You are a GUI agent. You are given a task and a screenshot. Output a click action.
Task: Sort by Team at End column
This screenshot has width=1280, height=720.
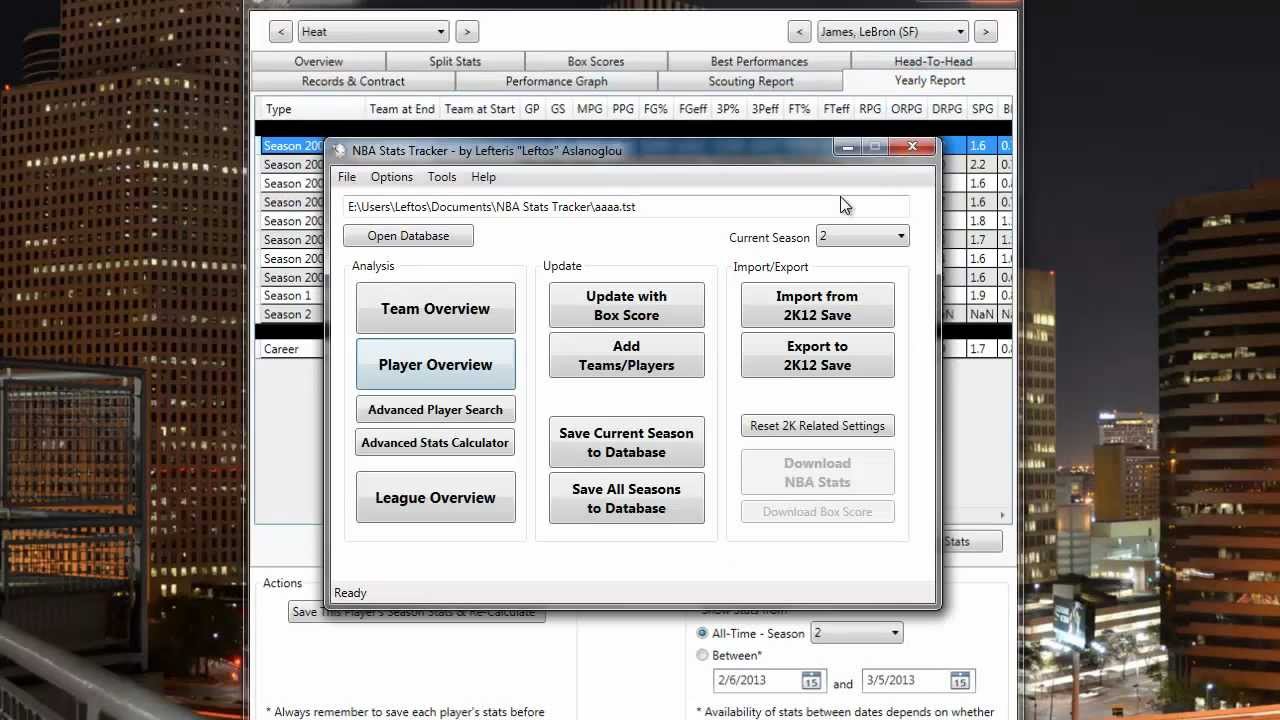coord(402,109)
